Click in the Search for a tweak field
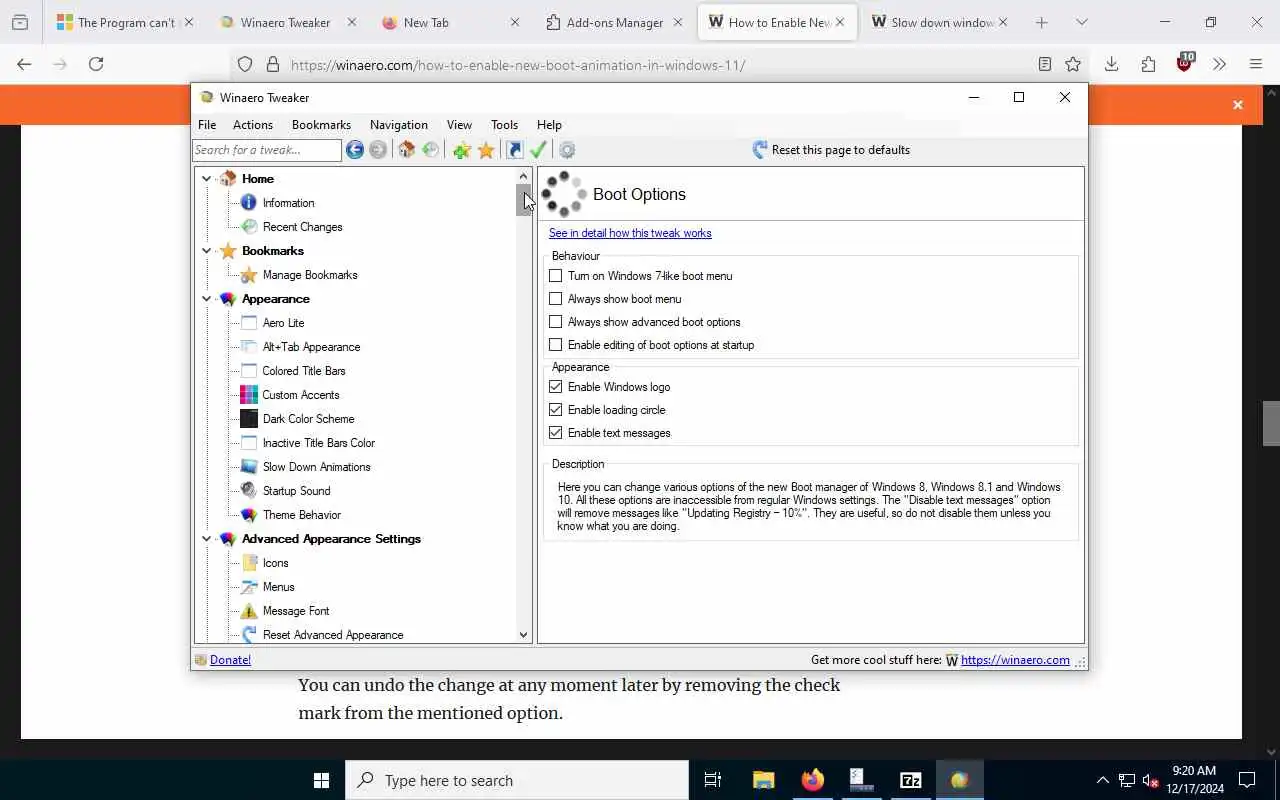Screen dimensions: 1280x800 coord(267,150)
